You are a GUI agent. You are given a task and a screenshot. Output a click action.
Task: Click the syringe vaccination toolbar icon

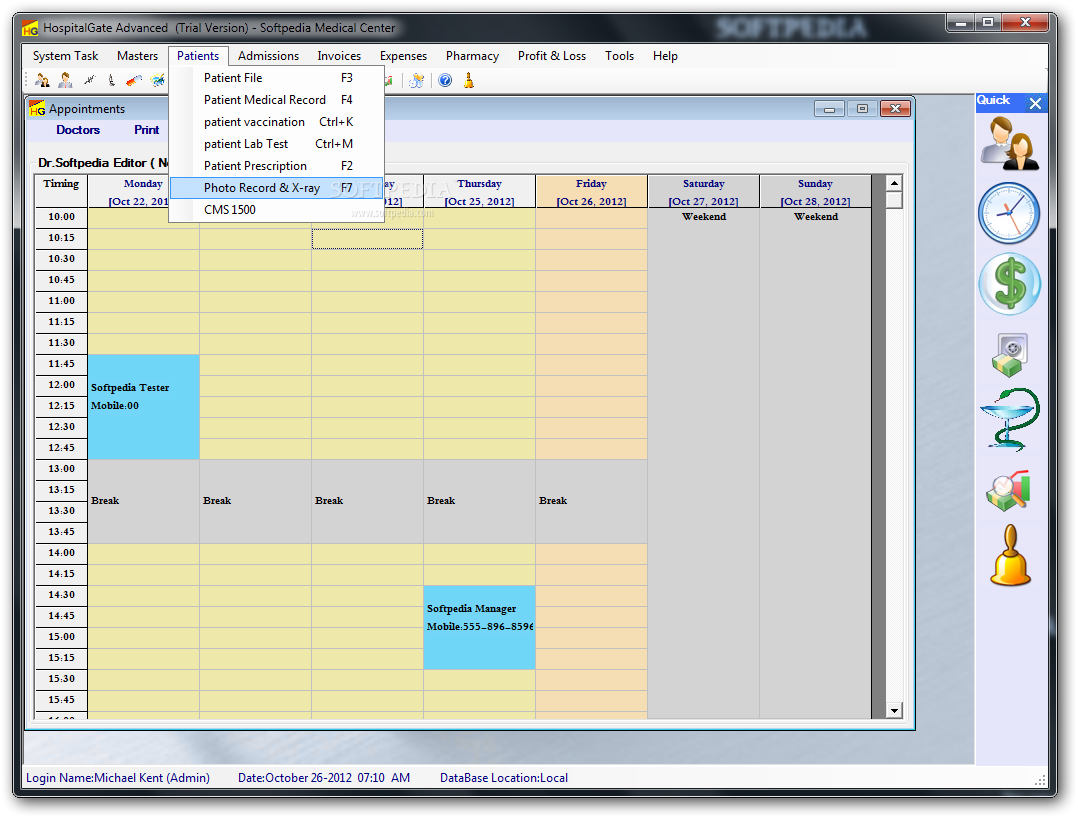click(89, 80)
